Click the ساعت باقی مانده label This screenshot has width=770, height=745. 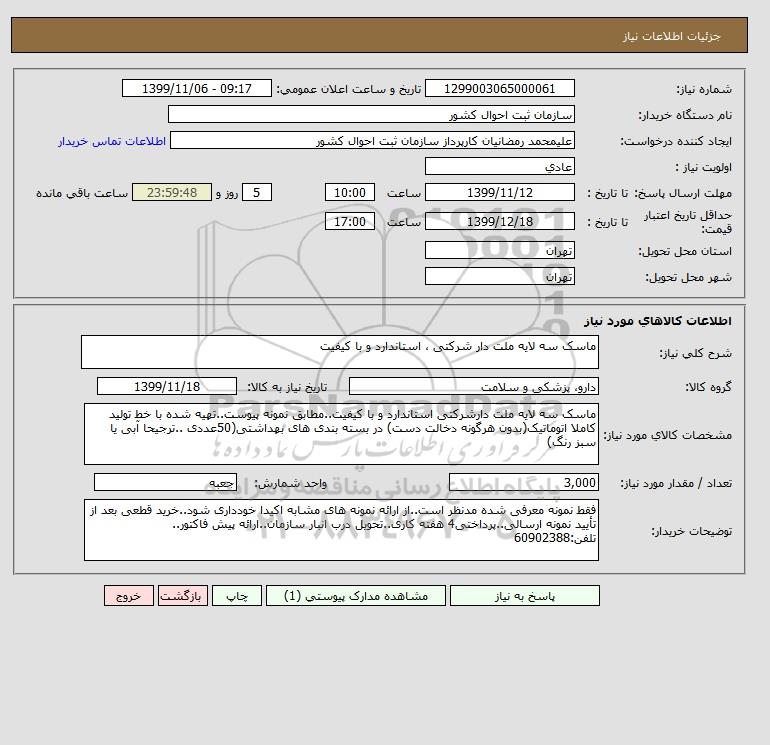82,193
